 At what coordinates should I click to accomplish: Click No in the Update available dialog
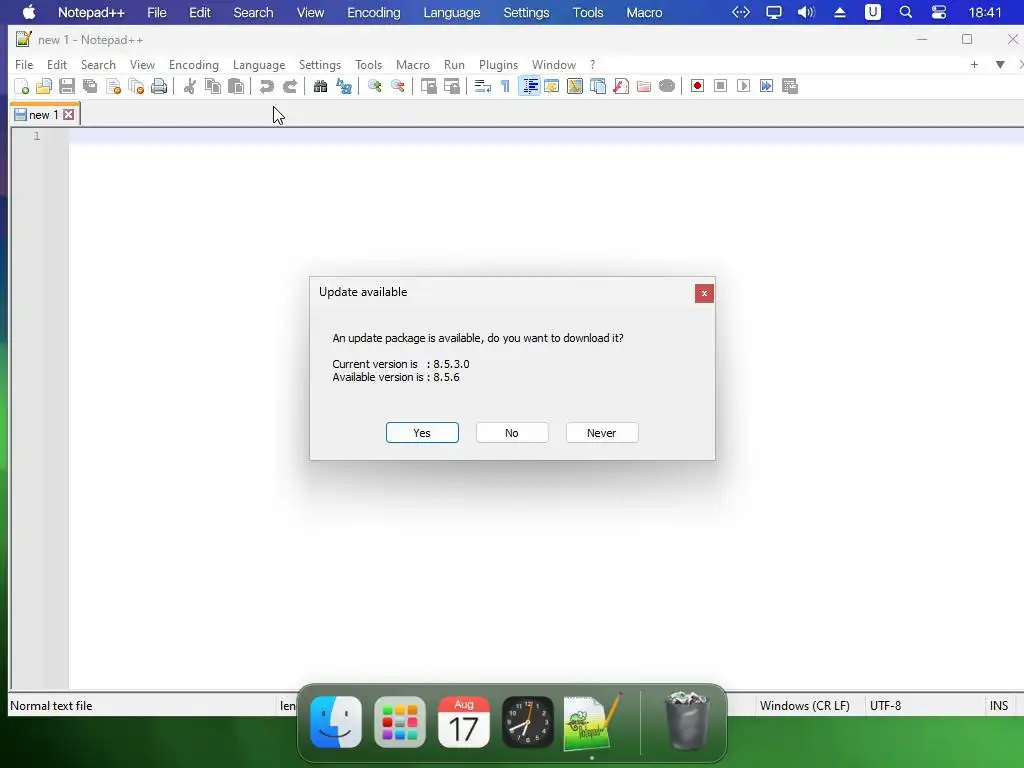click(512, 433)
